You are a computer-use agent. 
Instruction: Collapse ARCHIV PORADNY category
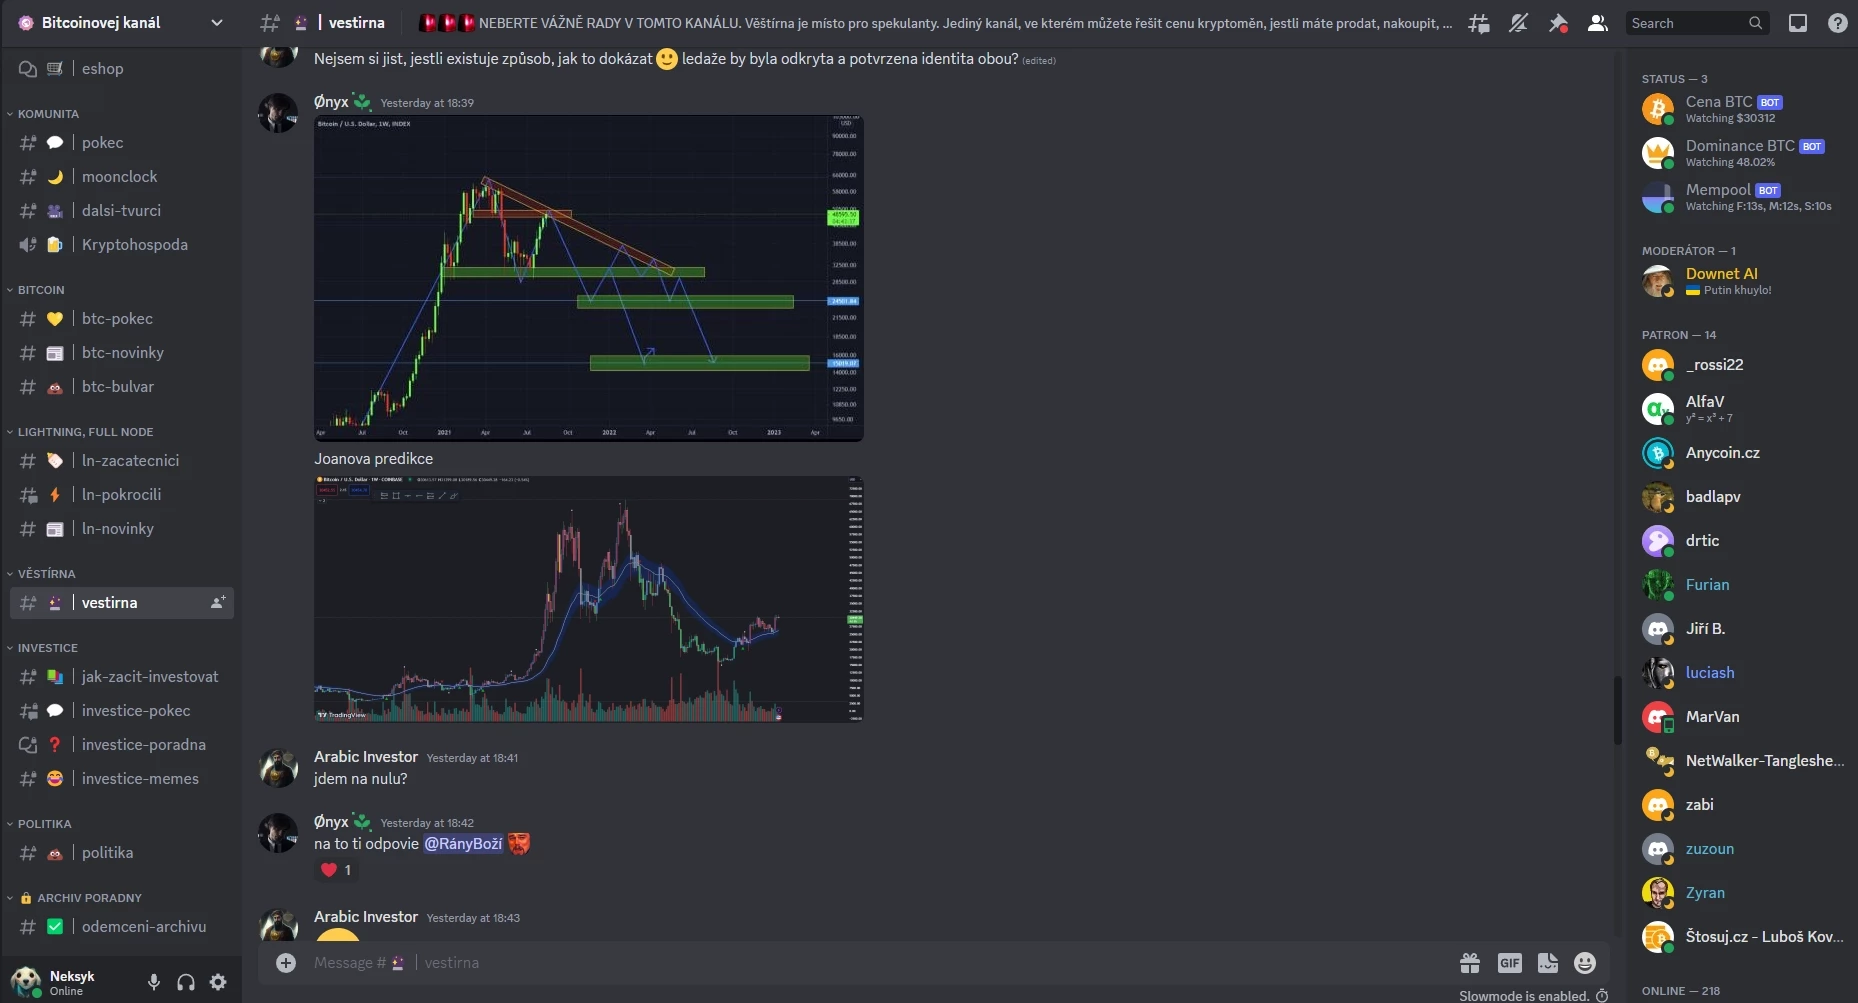[80, 898]
